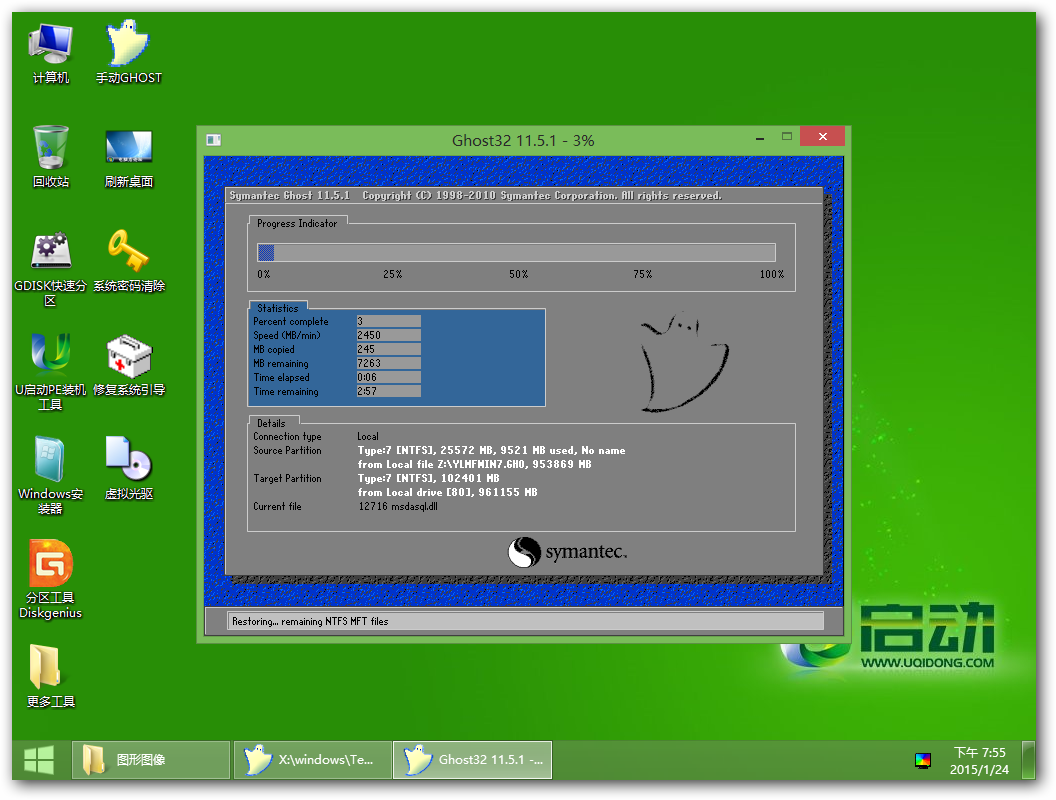
Task: Click the display color tray icon
Action: click(922, 761)
